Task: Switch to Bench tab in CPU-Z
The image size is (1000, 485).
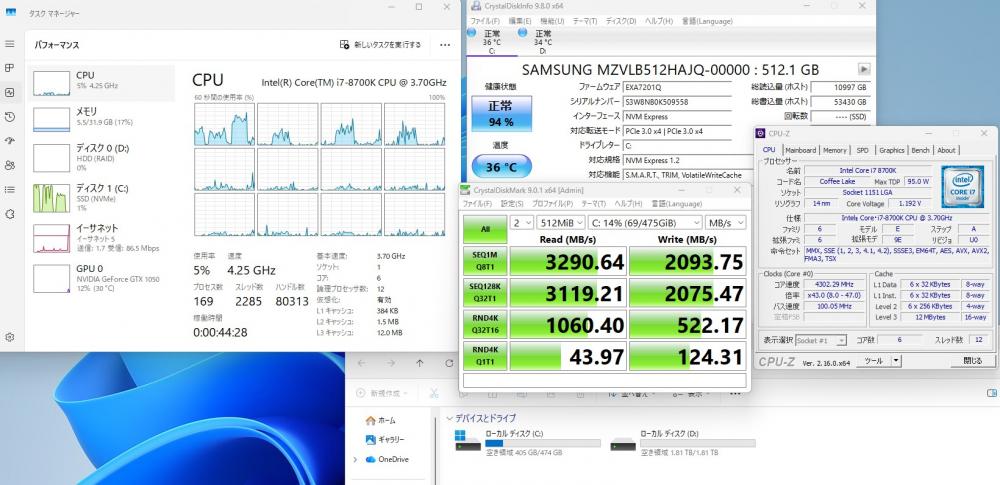Action: 920,150
